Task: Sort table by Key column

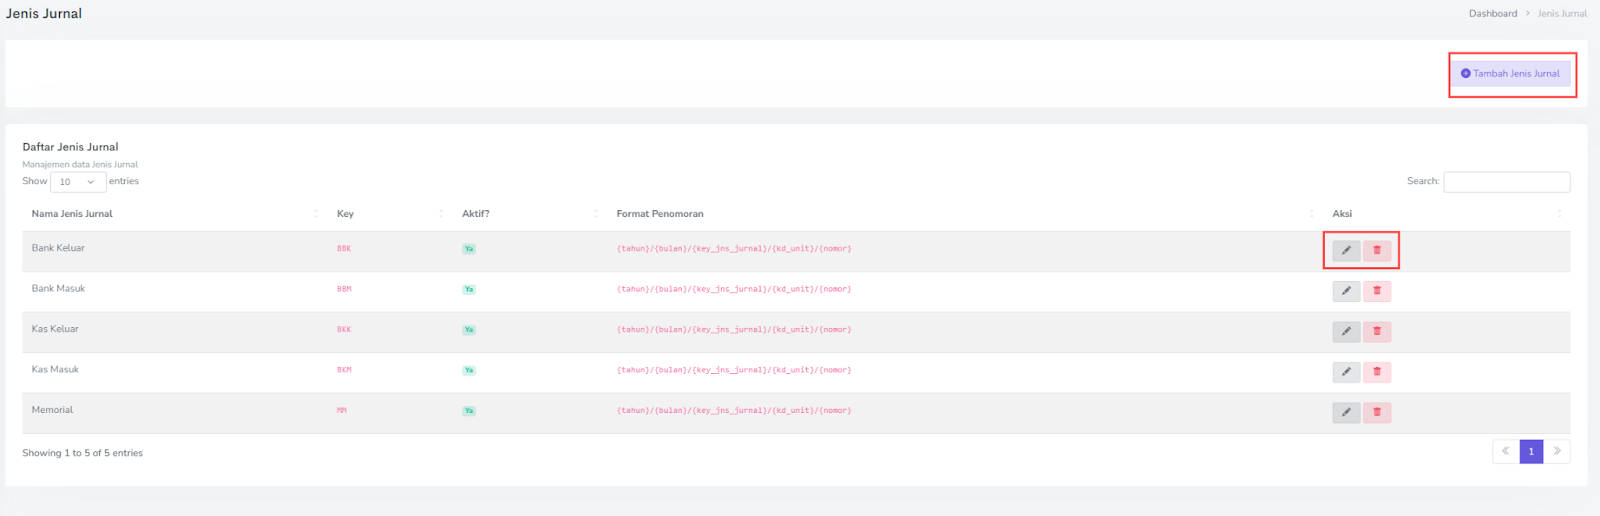Action: point(345,214)
